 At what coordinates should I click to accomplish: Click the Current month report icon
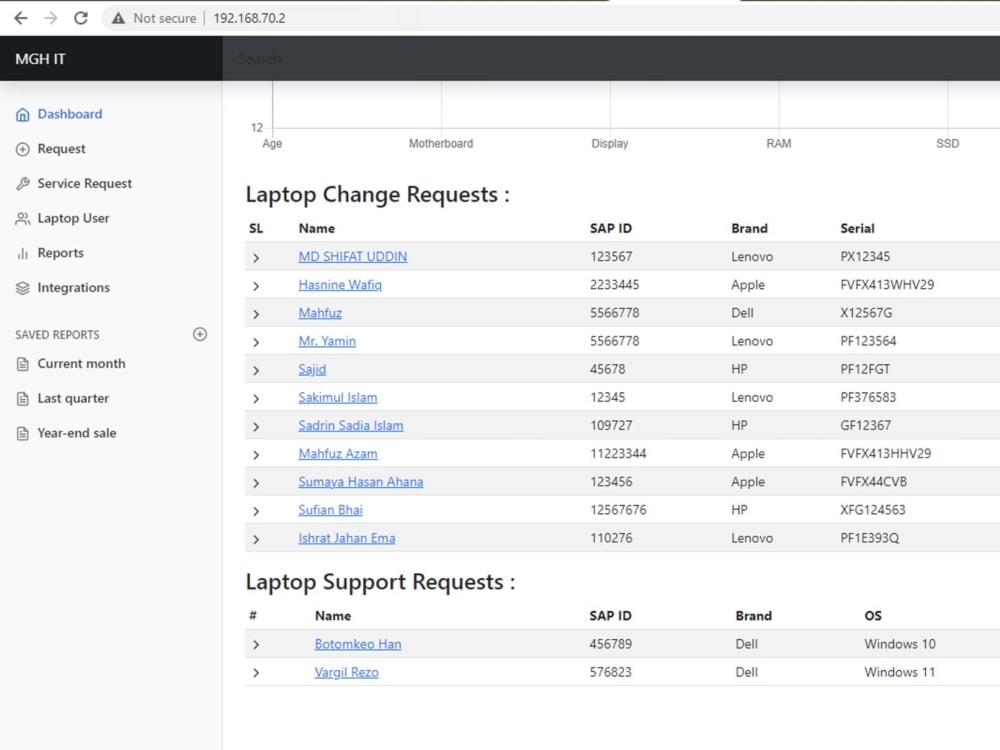tap(22, 363)
